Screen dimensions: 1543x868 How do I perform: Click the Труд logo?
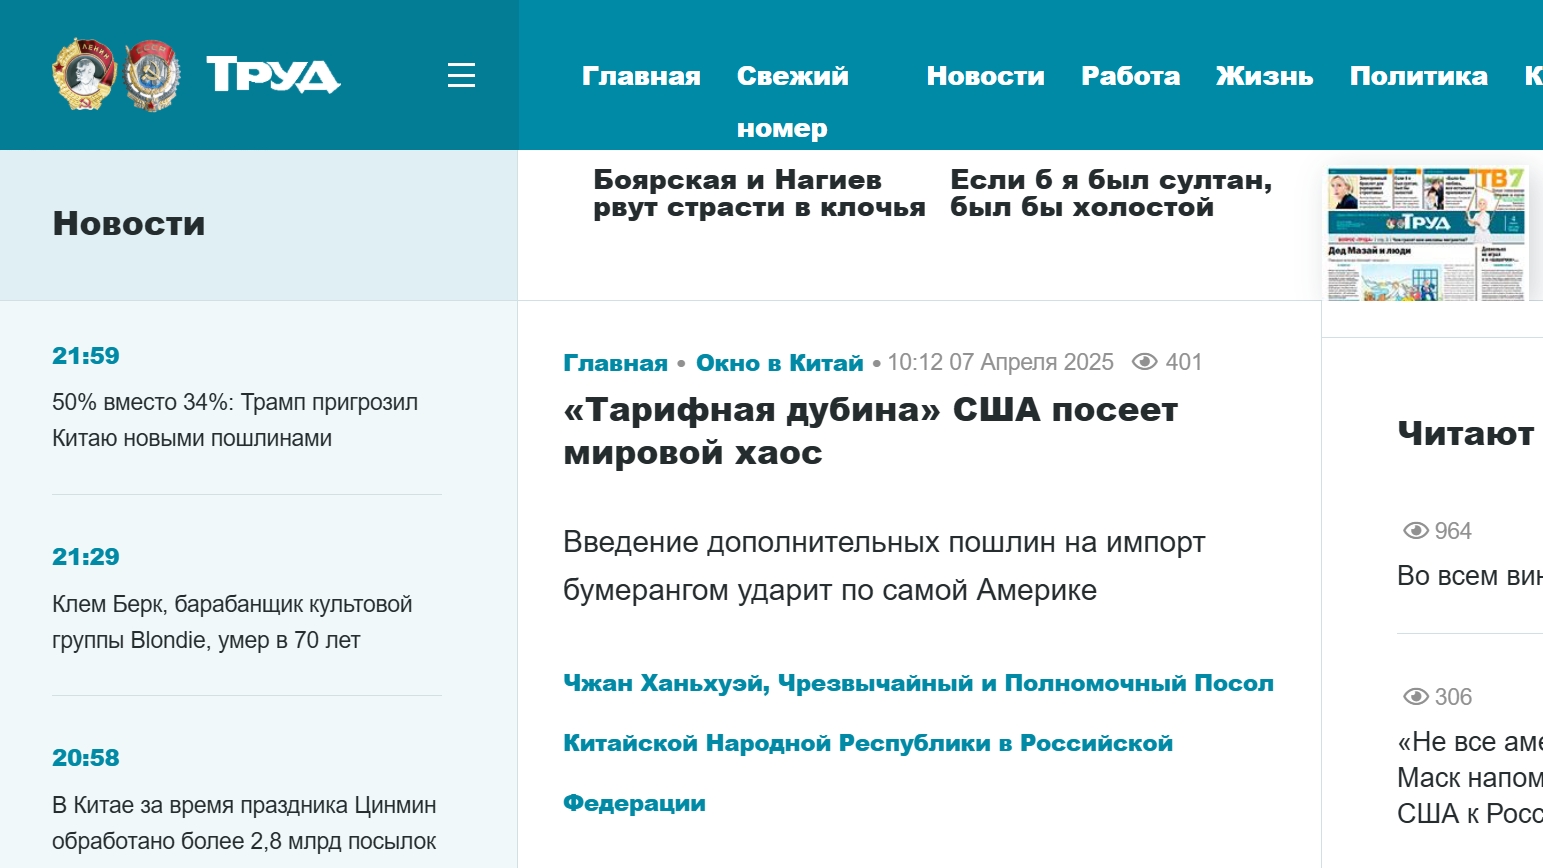(x=273, y=75)
